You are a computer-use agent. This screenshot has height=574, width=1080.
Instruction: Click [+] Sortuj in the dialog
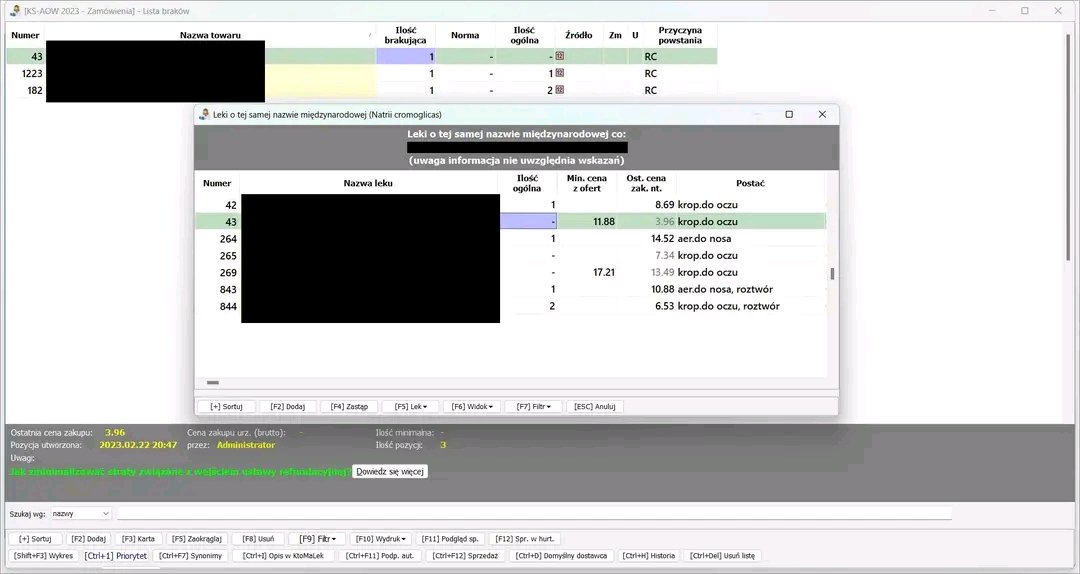tap(226, 407)
